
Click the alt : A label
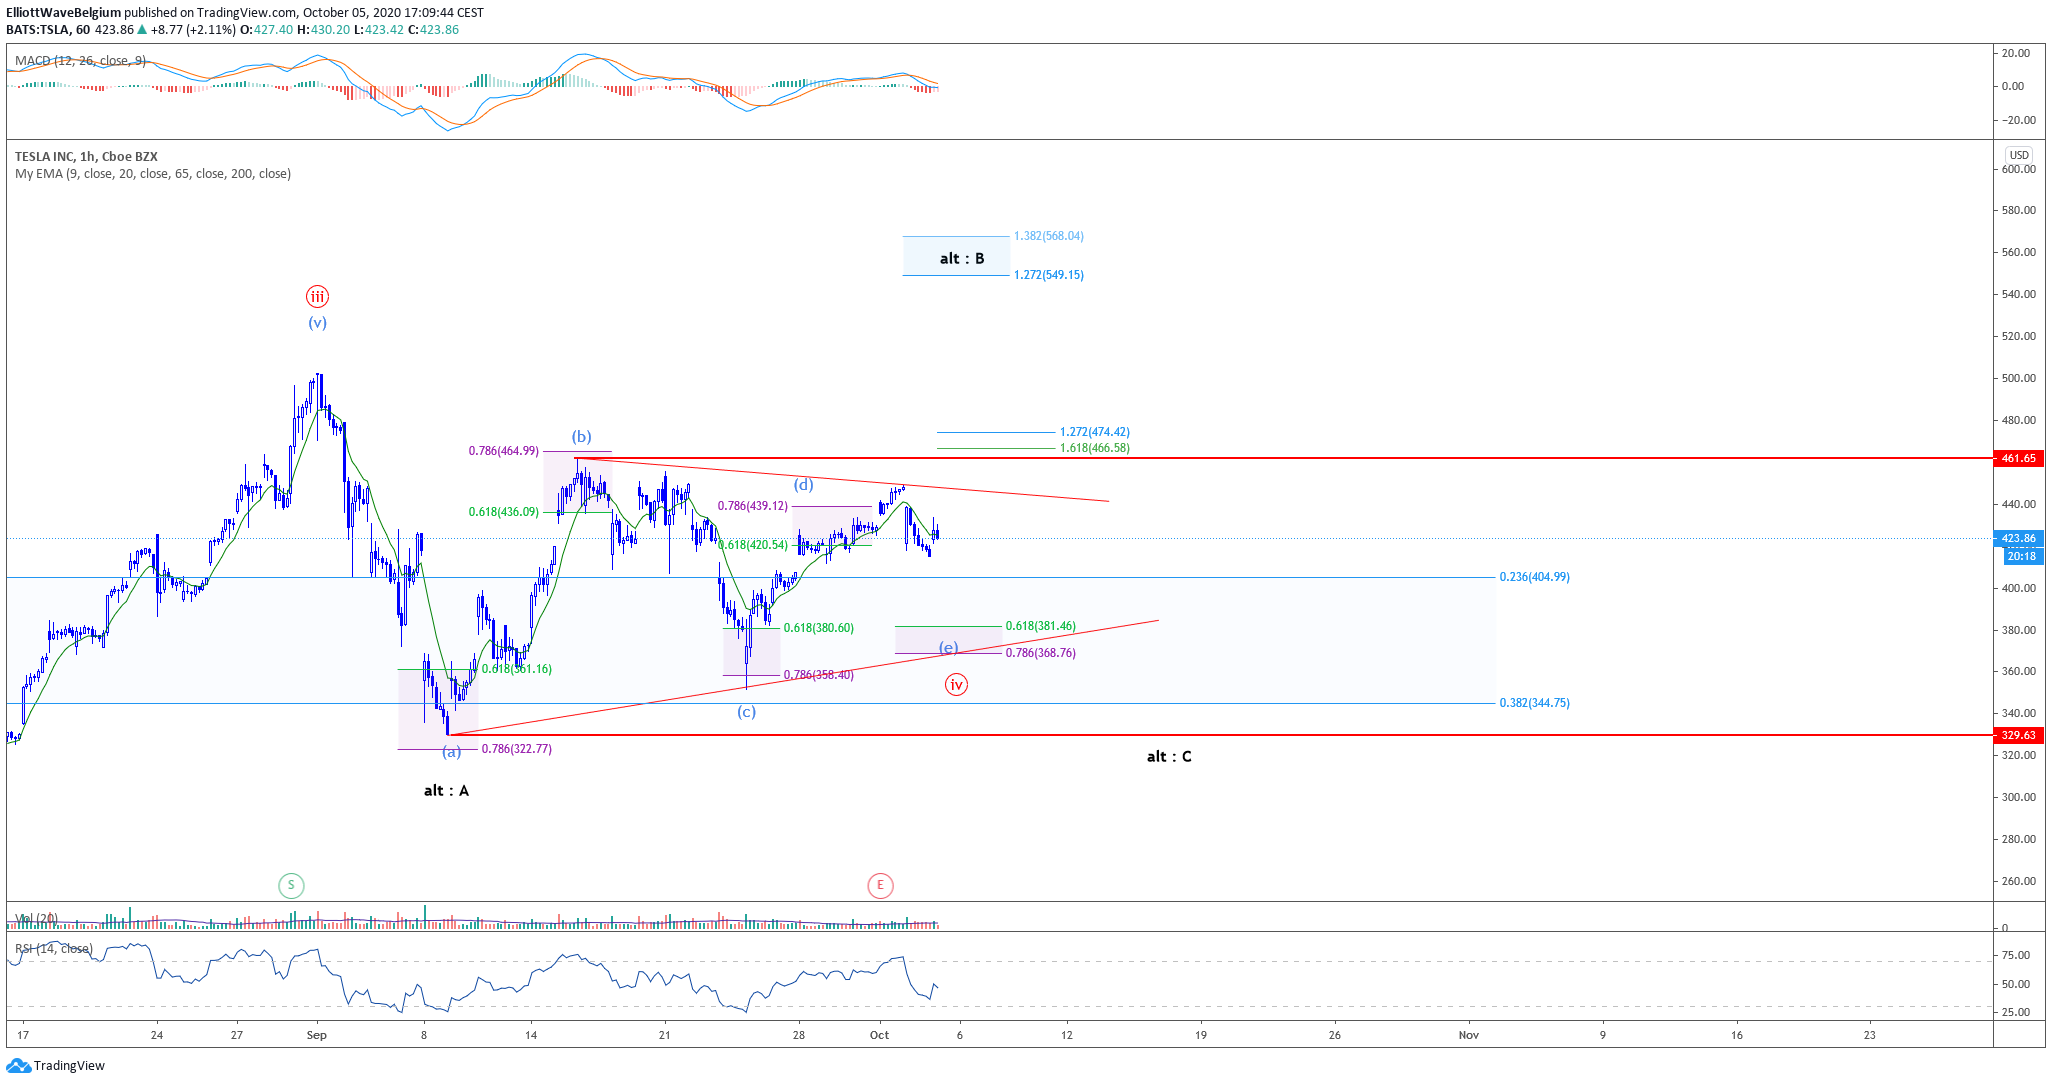tap(446, 791)
